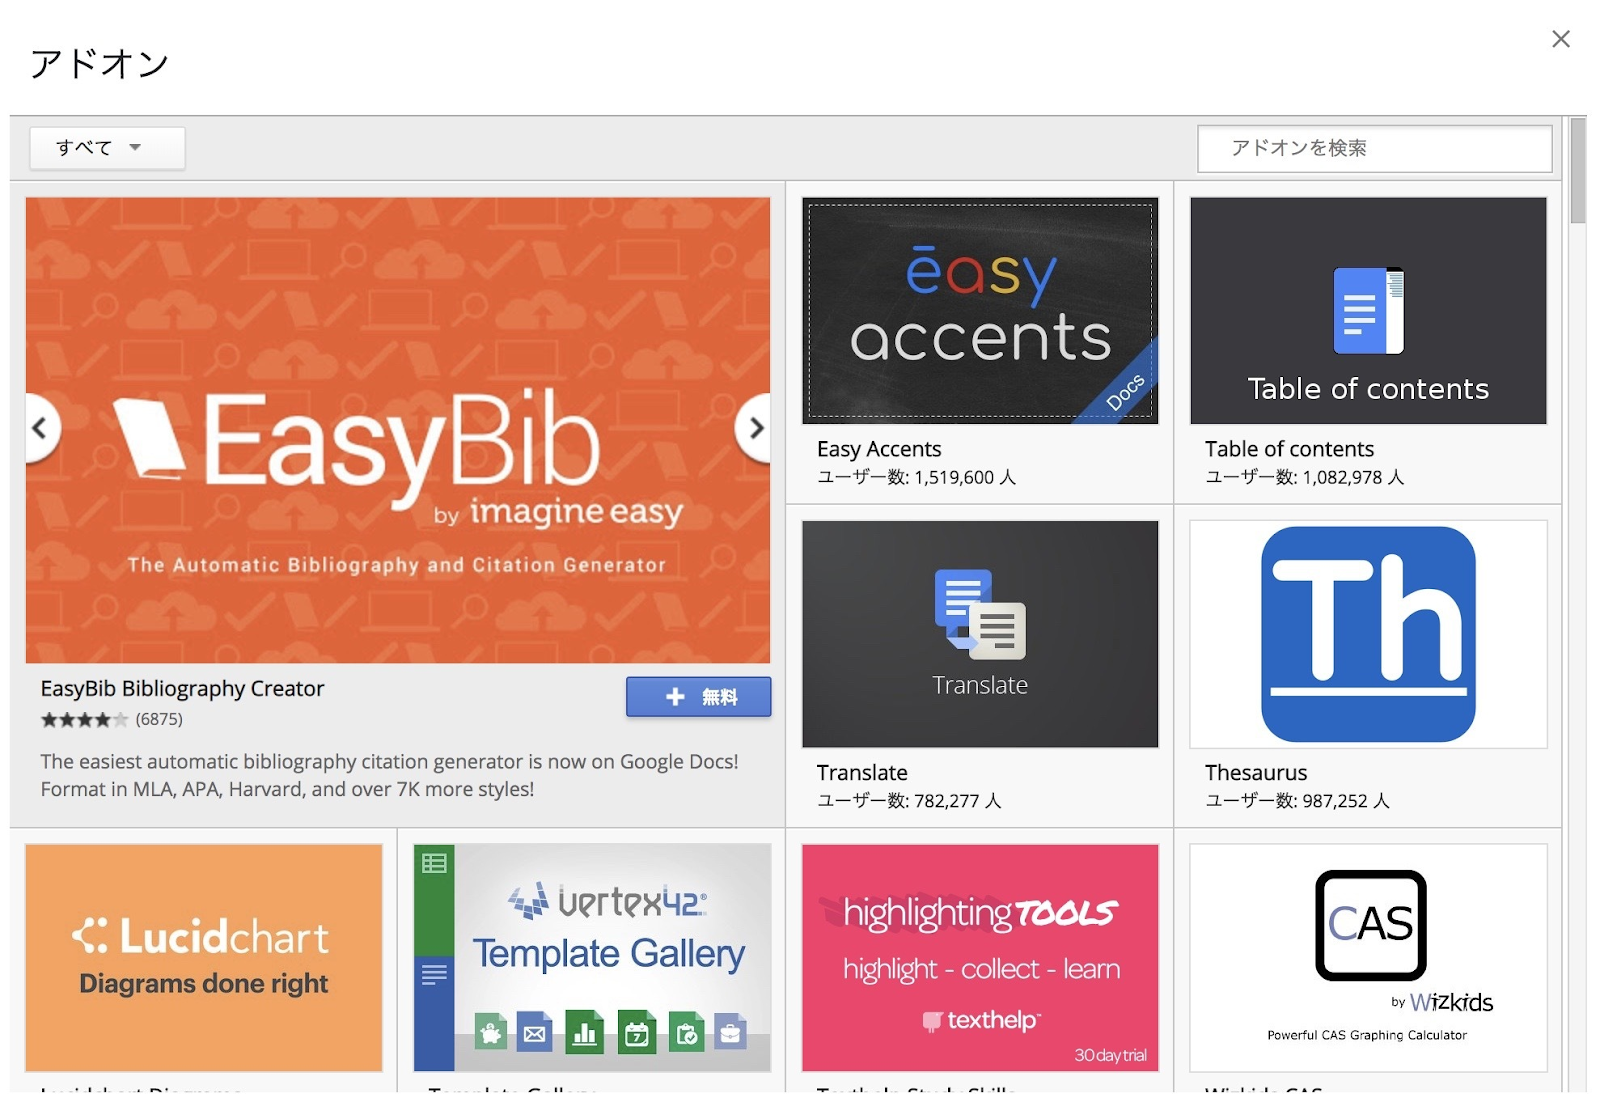Click Easy Accents user count 1,519,600
This screenshot has height=1102, width=1600.
point(916,477)
